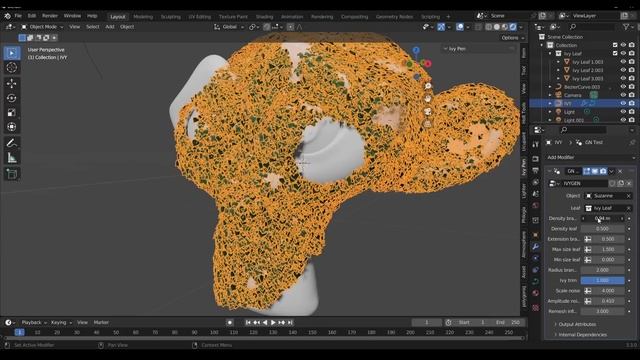Open the viewport Add menu
Screen dimensions: 640x360
pos(110,27)
